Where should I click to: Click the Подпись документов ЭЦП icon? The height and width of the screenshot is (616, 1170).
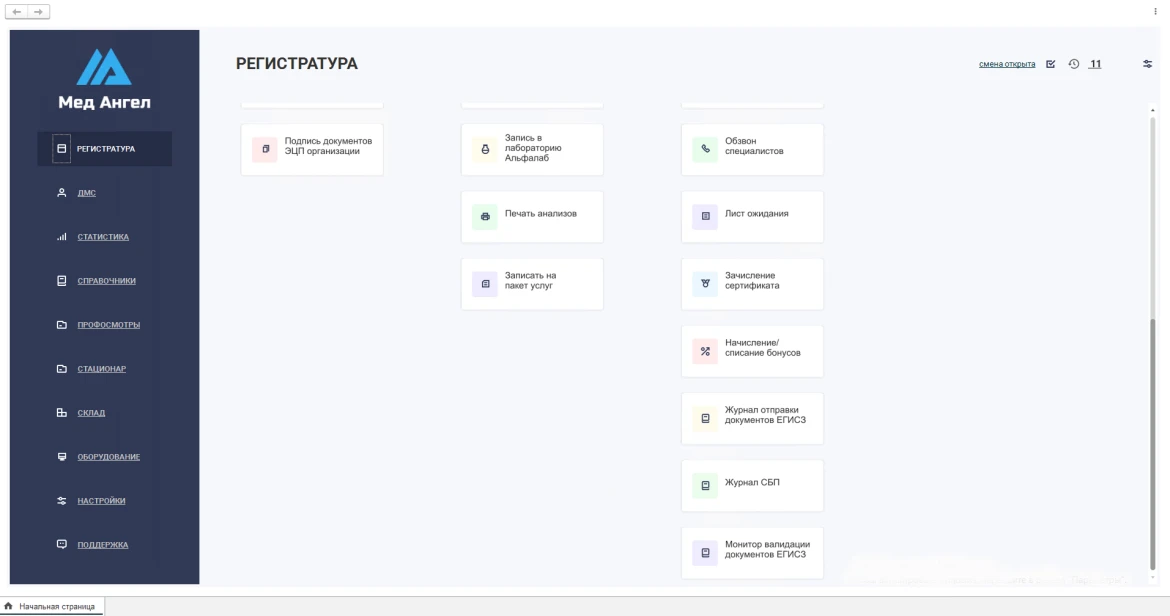265,149
